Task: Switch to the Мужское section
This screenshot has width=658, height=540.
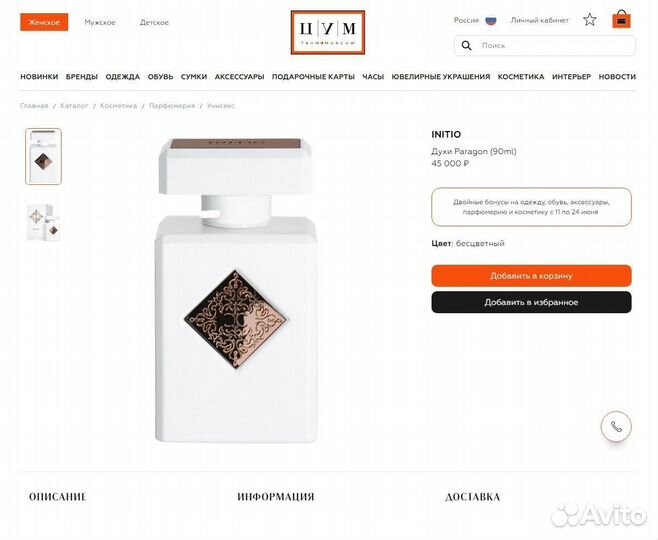Action: tap(100, 22)
